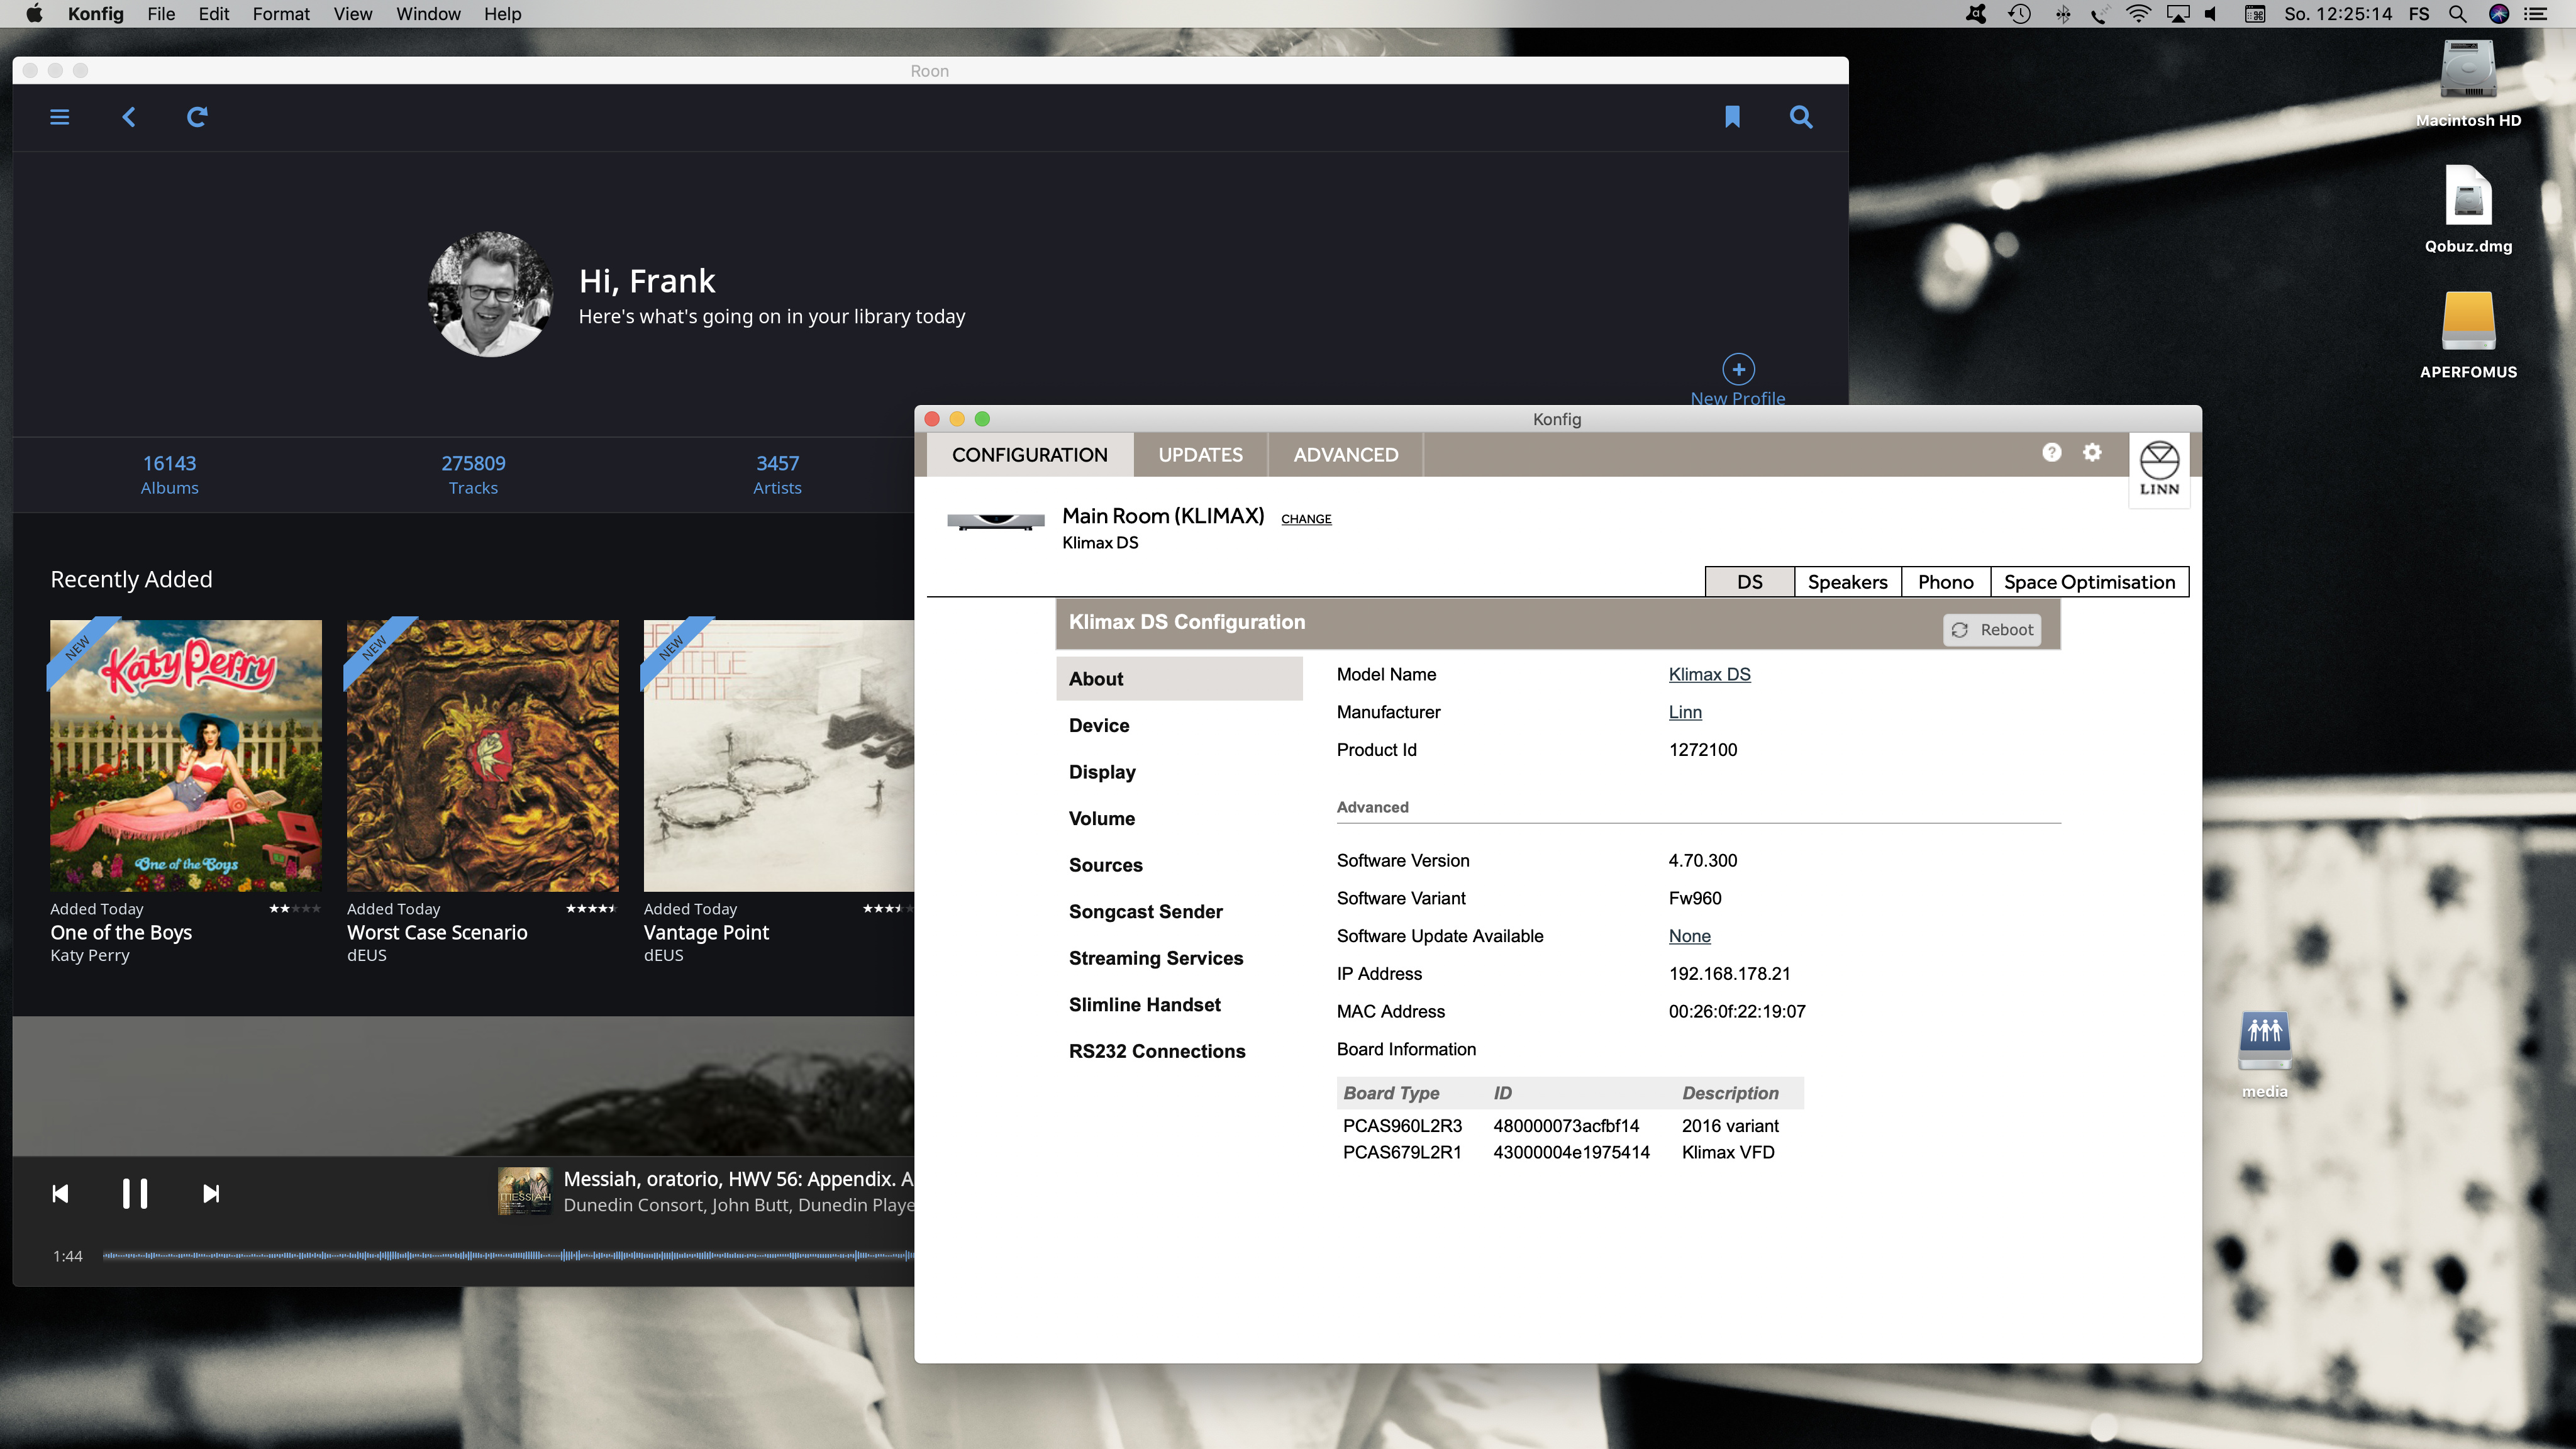Screen dimensions: 2576x1449
Task: Open Notification Center icon
Action: click(2536, 14)
